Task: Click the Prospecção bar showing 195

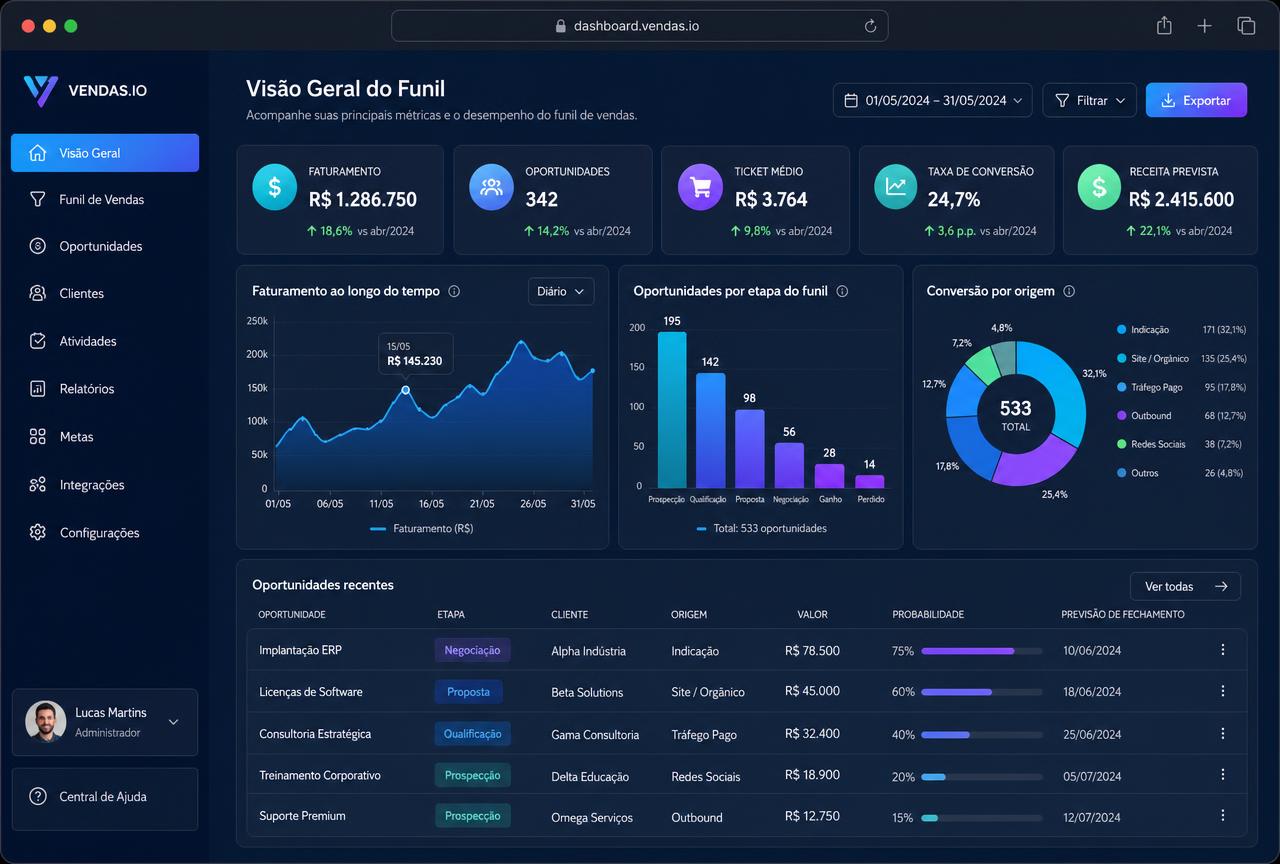Action: [x=671, y=409]
